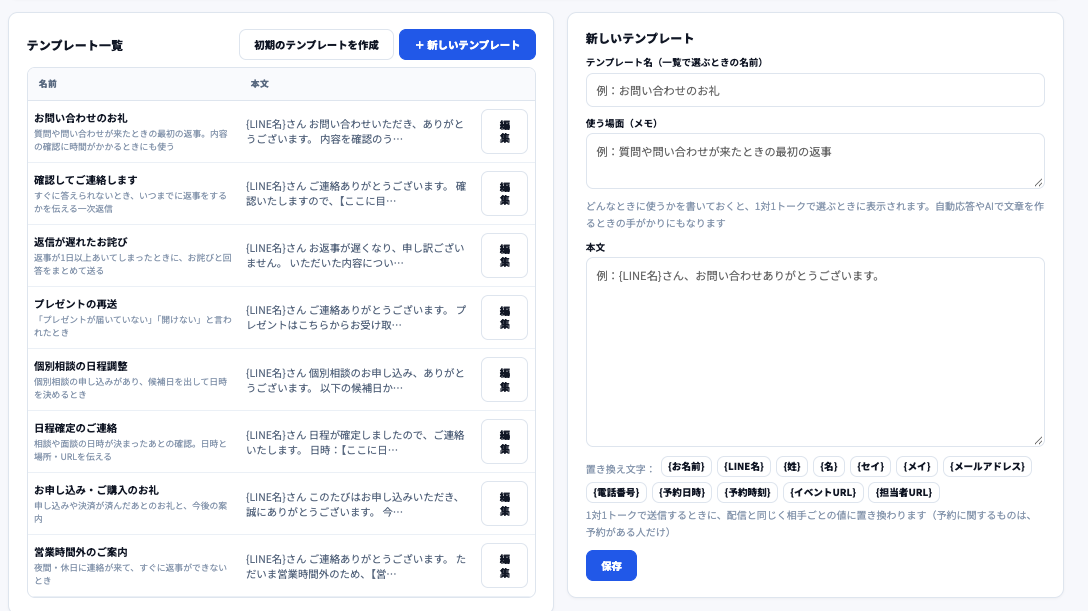Viewport: 1088px width, 611px height.
Task: Insert the {セイ} placeholder
Action: 870,467
